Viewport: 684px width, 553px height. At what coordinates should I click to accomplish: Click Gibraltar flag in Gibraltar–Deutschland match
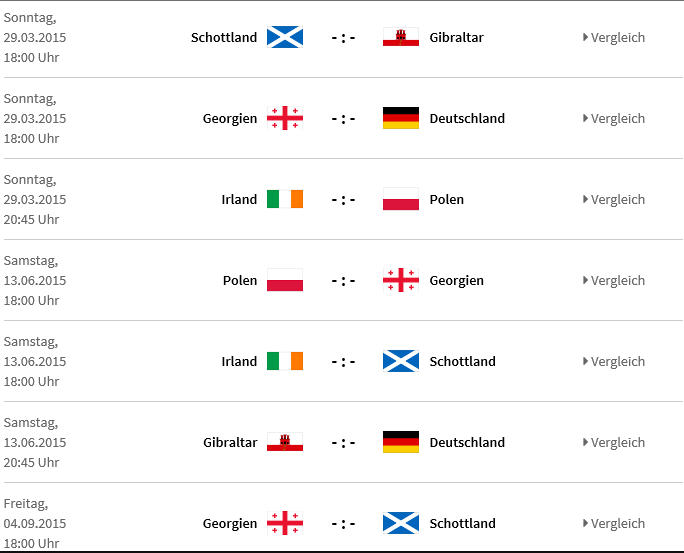tap(285, 442)
